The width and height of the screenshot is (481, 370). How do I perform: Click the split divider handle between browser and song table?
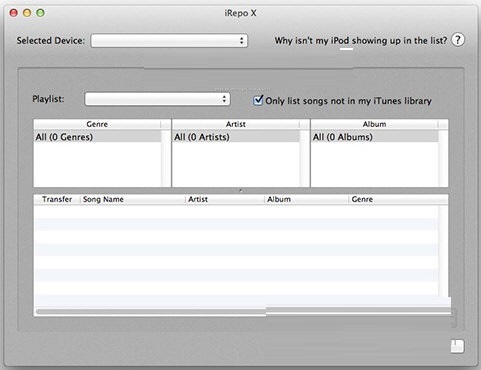[x=241, y=190]
